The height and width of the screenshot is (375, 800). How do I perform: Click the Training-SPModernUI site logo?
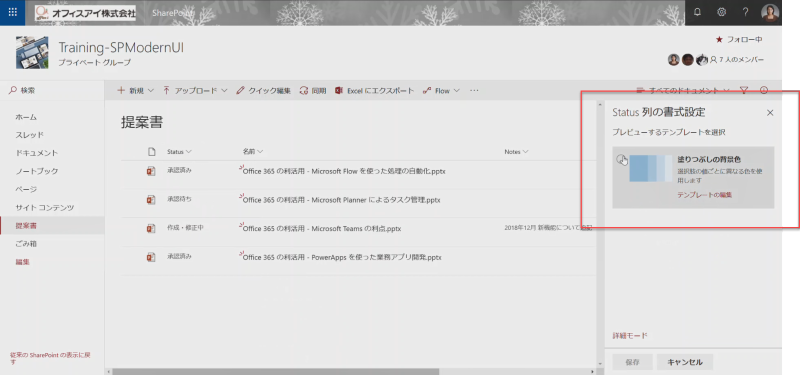(32, 53)
